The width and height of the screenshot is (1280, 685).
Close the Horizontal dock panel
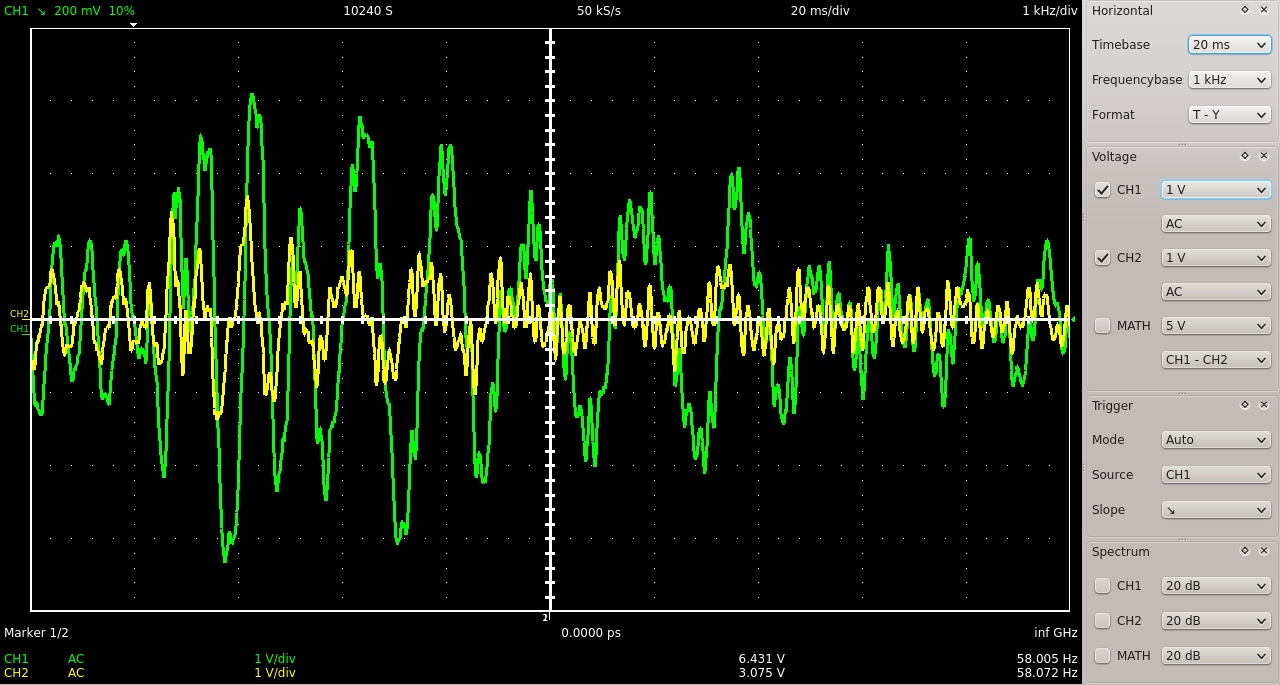pos(1264,10)
